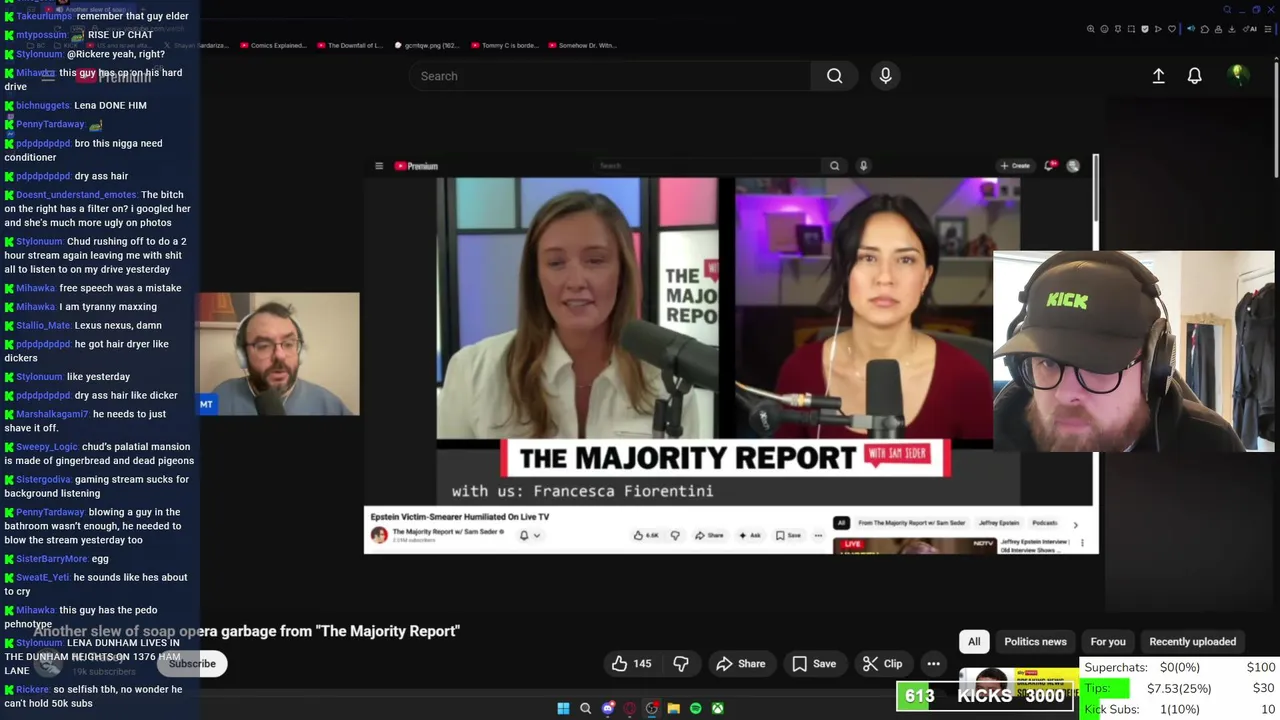Click Doesnt_understand_emotes username
The height and width of the screenshot is (720, 1280).
[77, 195]
